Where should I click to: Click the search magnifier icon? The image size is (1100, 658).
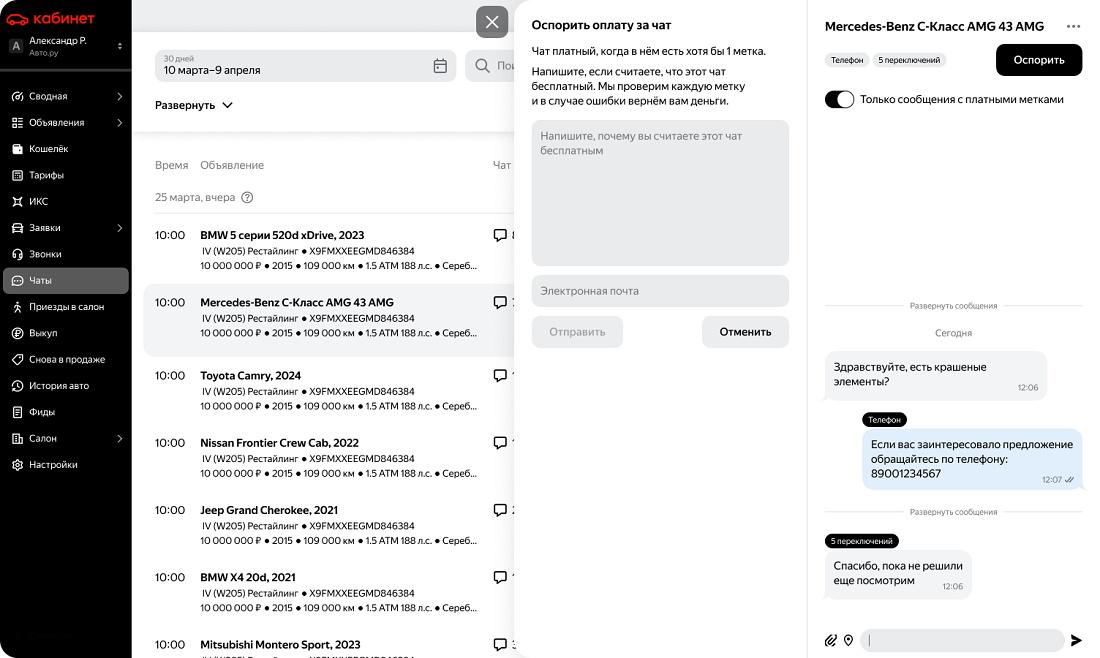(482, 66)
